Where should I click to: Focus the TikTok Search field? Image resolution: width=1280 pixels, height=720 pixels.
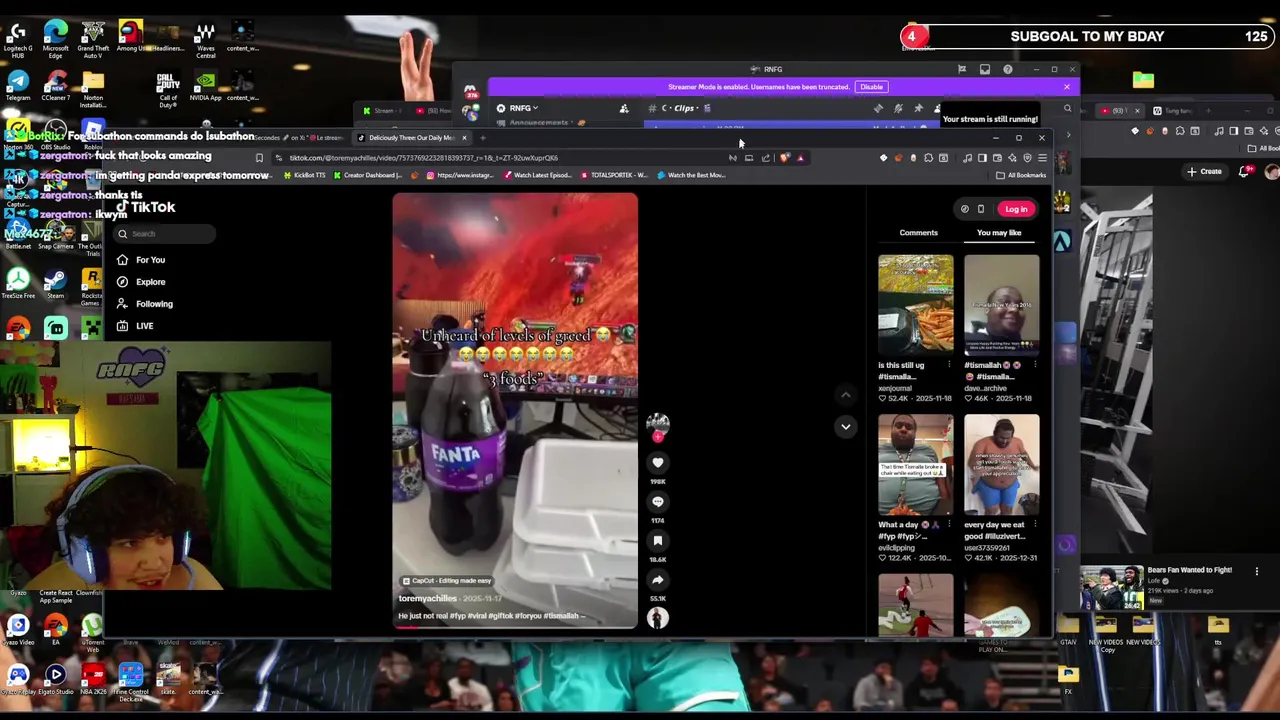(x=164, y=234)
